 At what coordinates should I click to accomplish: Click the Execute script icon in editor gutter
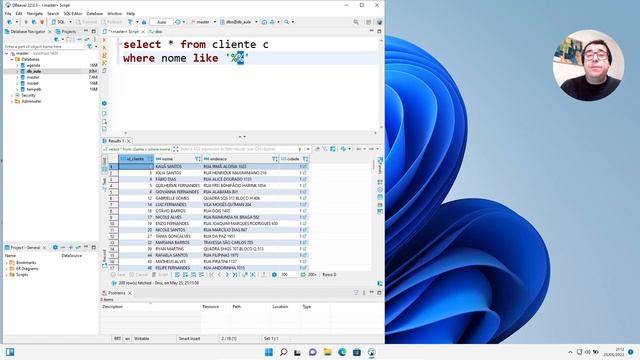point(104,55)
